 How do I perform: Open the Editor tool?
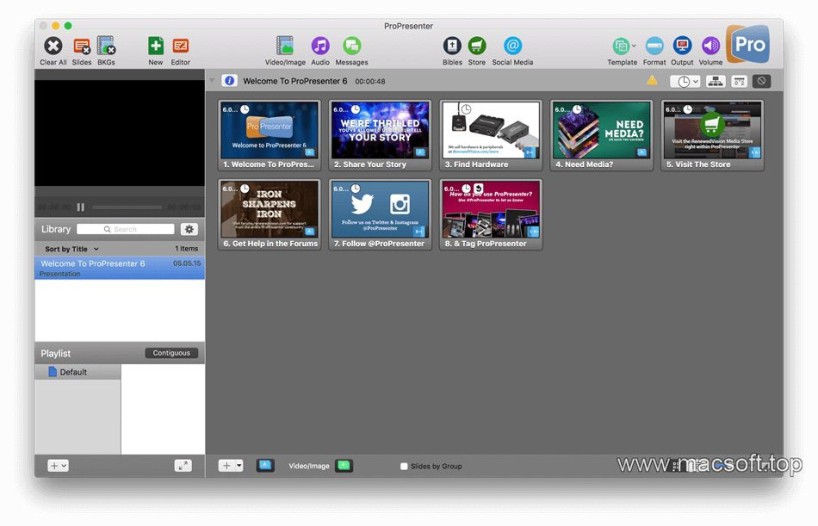tap(180, 46)
